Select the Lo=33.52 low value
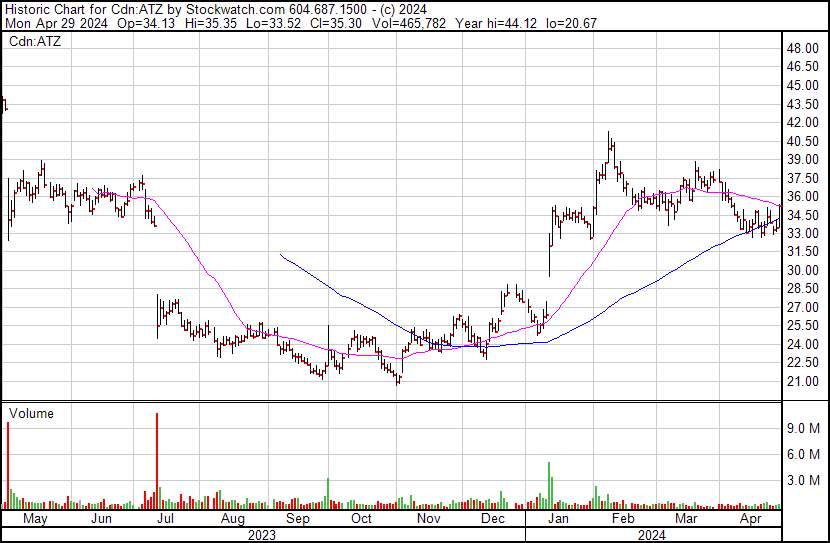Viewport: 830px width, 543px height. coord(273,23)
